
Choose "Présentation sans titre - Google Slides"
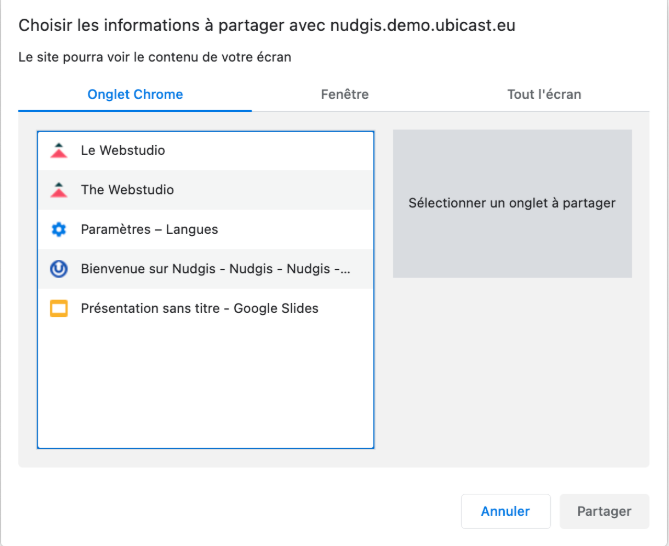click(x=206, y=308)
